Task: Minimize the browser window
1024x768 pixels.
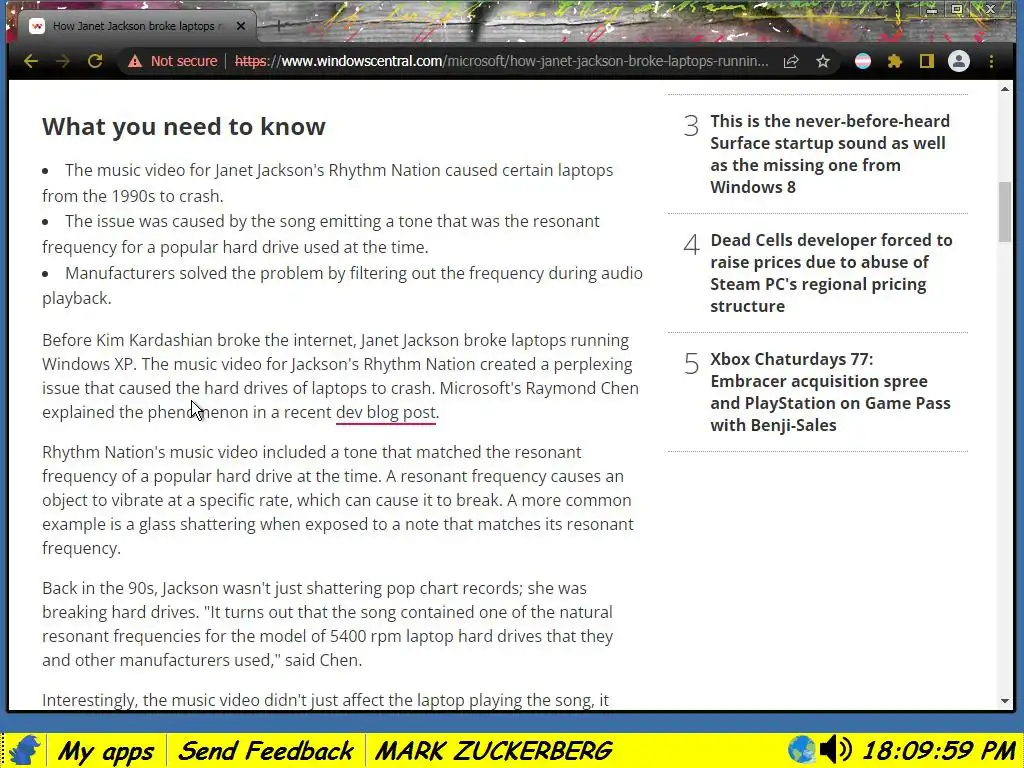Action: (x=932, y=10)
